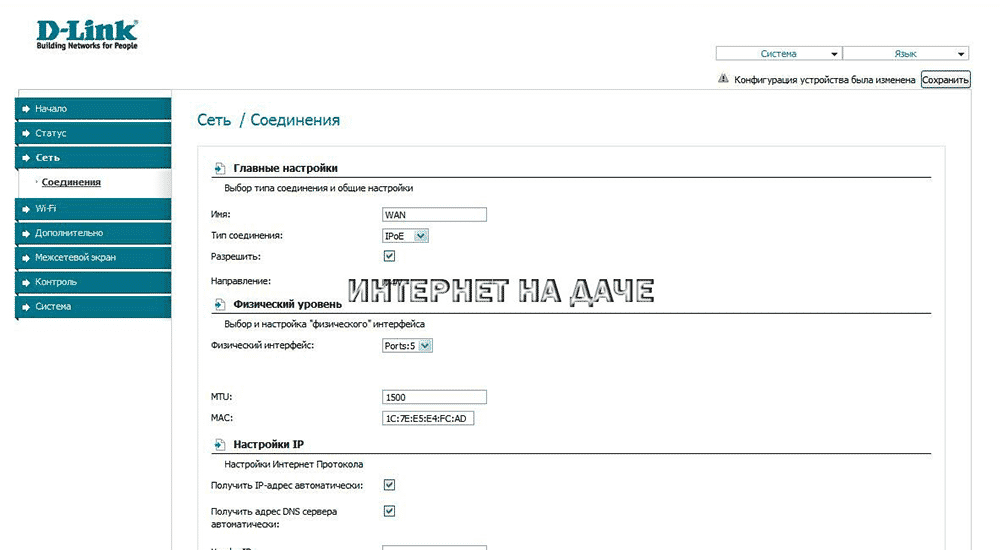1000x550 pixels.
Task: Click arrow icon beside Wi-Fi menu item
Action: 26,208
